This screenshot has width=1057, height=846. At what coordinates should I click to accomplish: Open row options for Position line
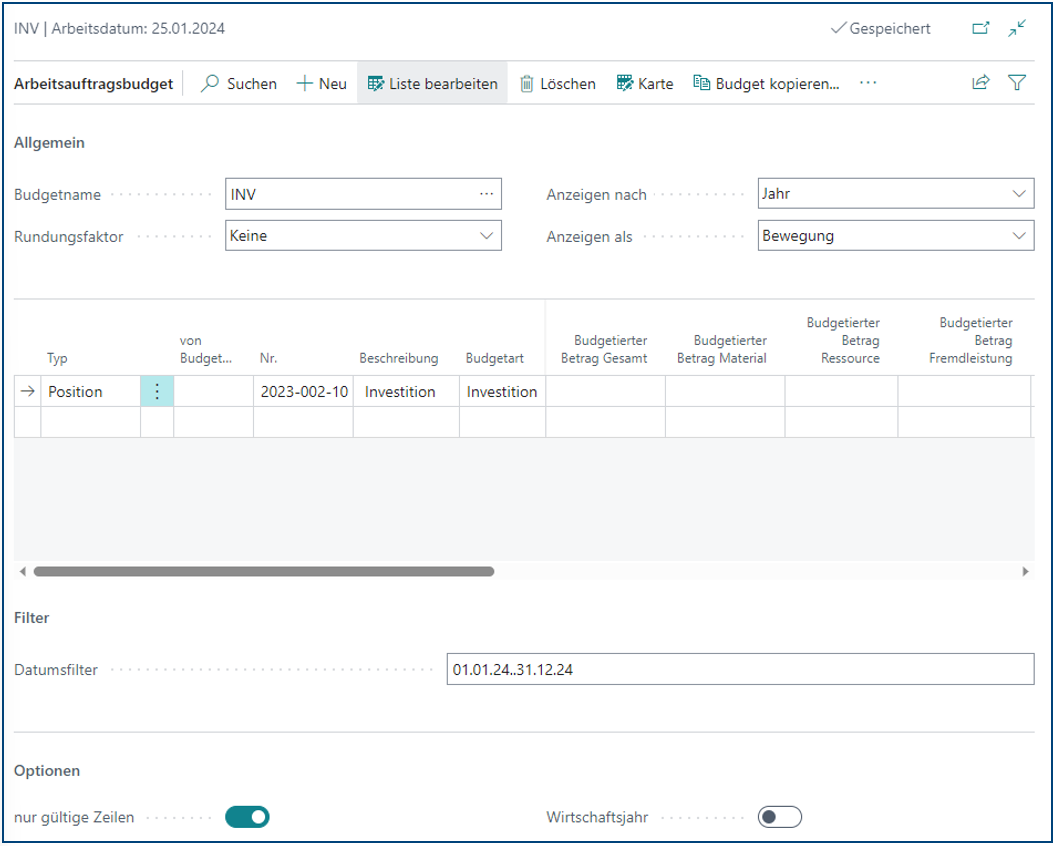coord(157,392)
